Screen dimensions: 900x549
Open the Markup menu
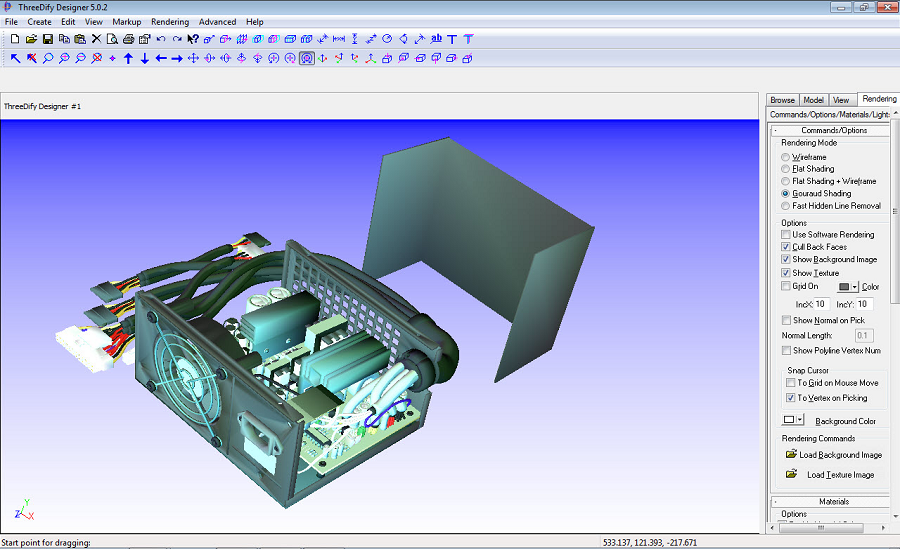tap(126, 21)
